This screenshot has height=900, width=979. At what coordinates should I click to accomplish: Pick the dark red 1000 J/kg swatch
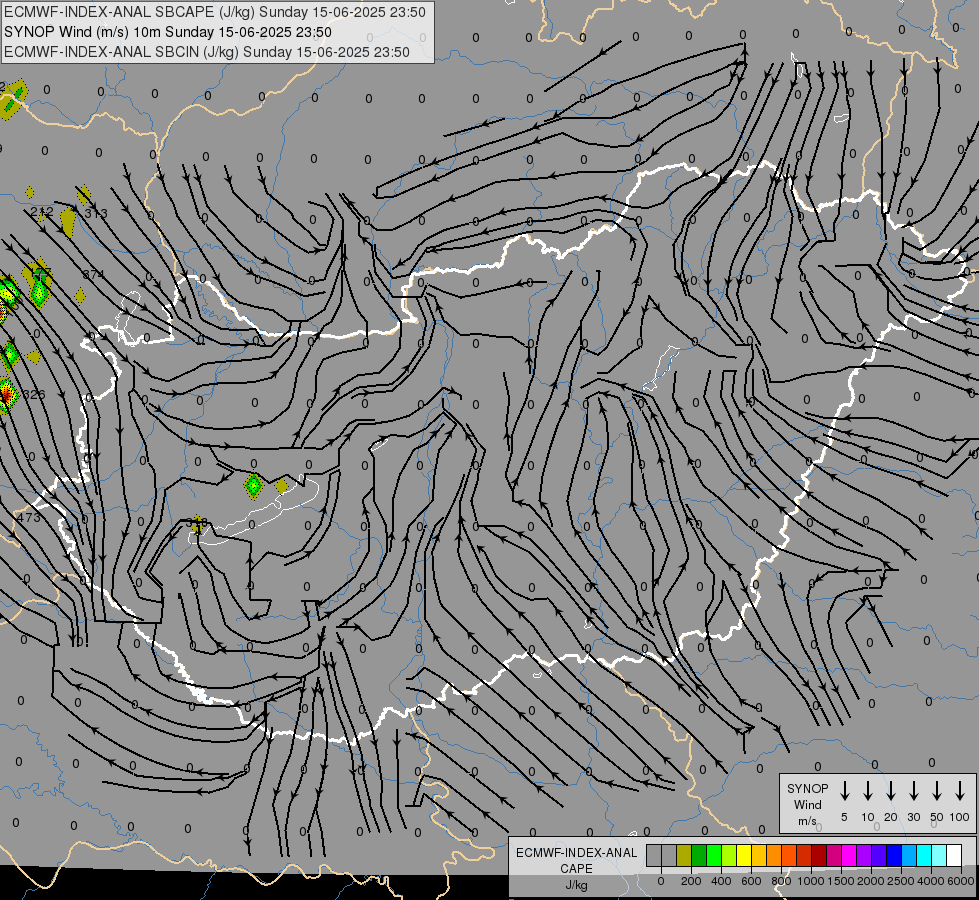pos(819,856)
